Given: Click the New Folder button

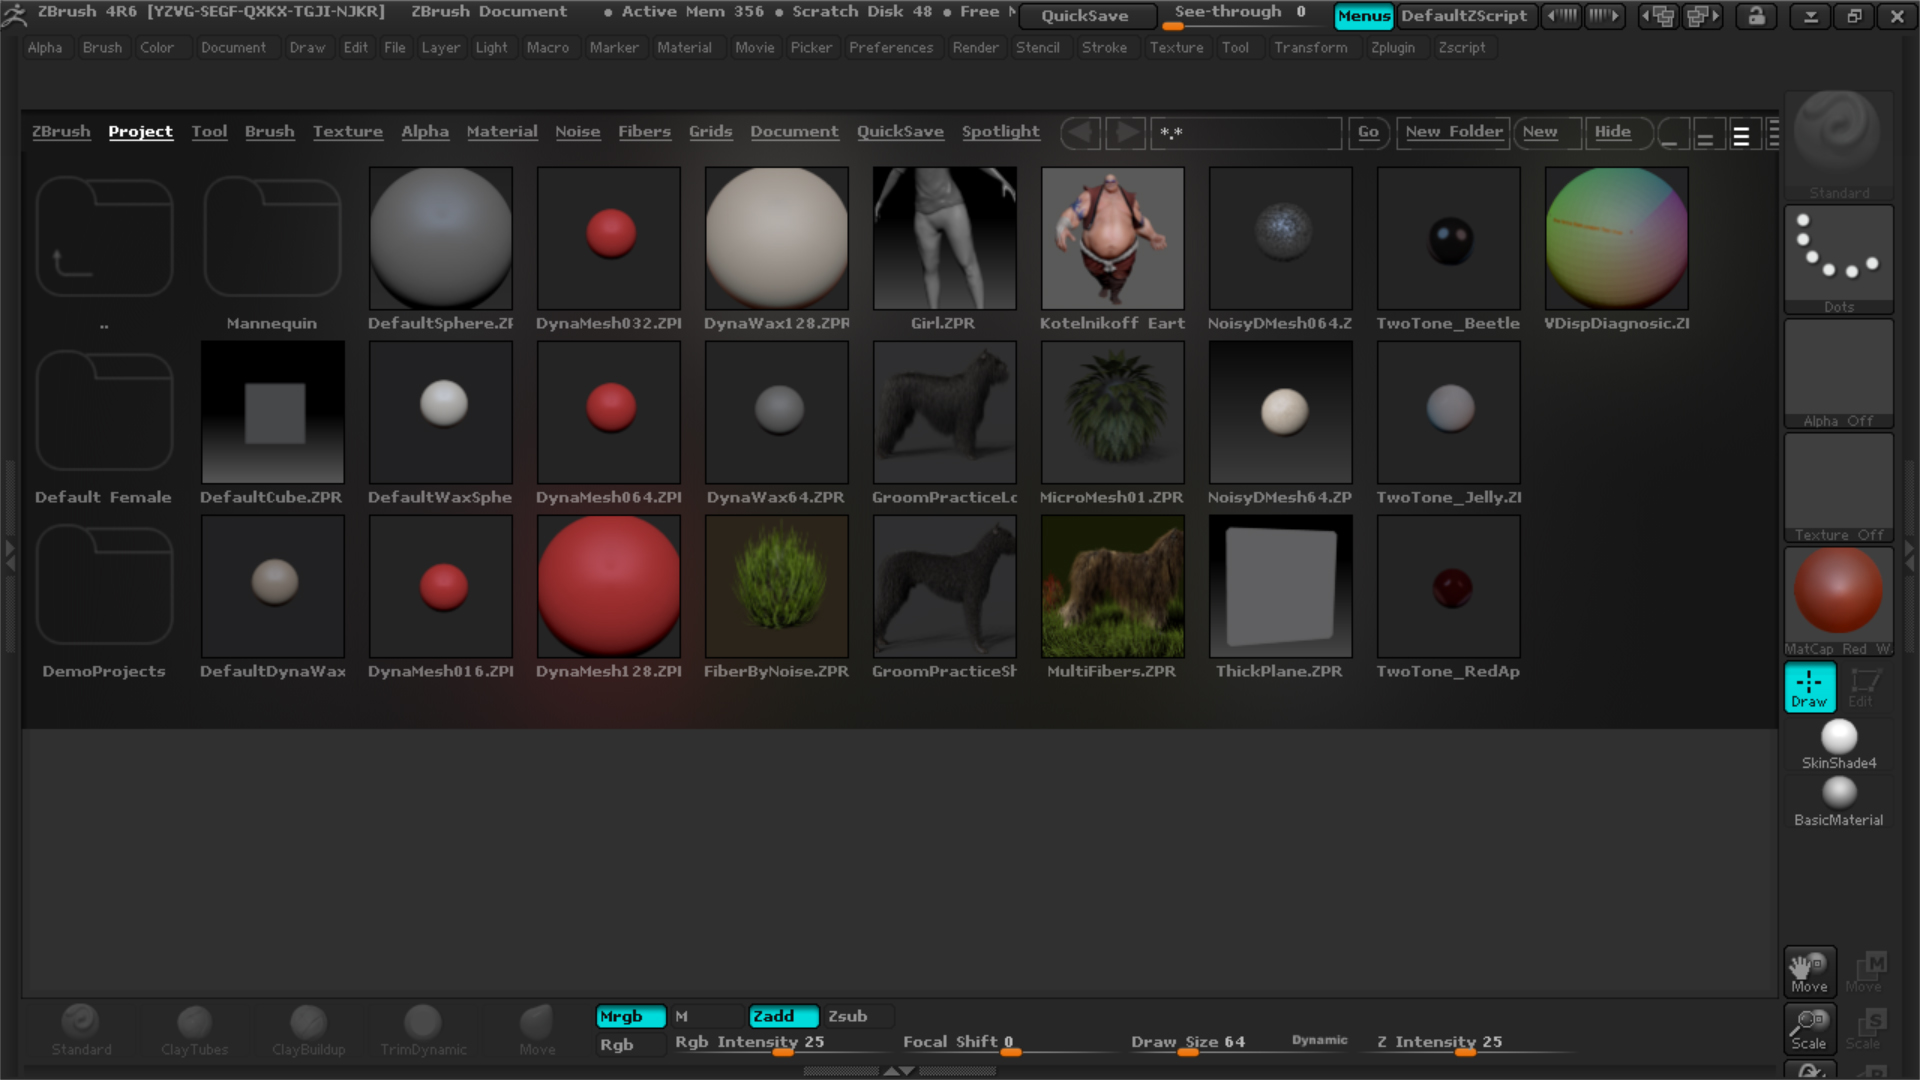Looking at the screenshot, I should pos(1453,131).
